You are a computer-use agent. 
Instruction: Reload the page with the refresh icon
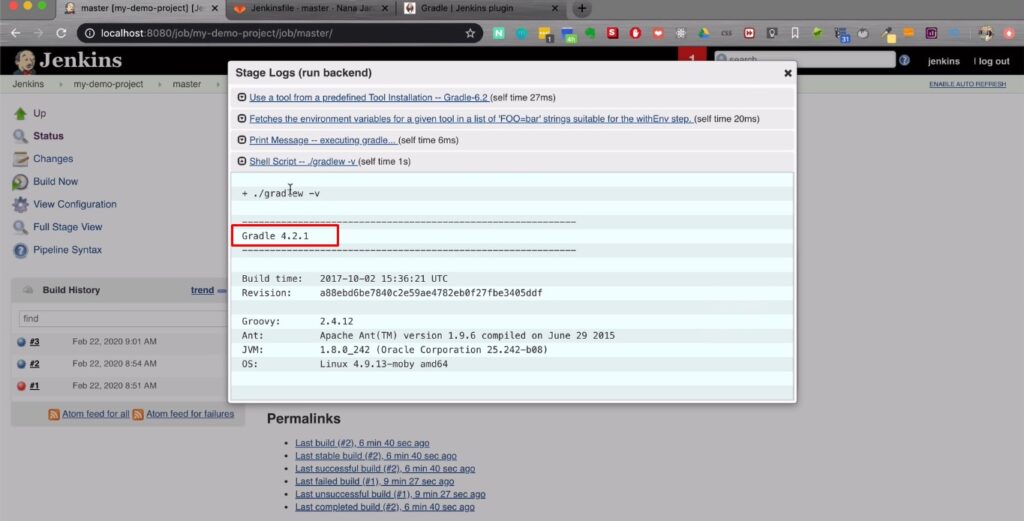click(61, 33)
